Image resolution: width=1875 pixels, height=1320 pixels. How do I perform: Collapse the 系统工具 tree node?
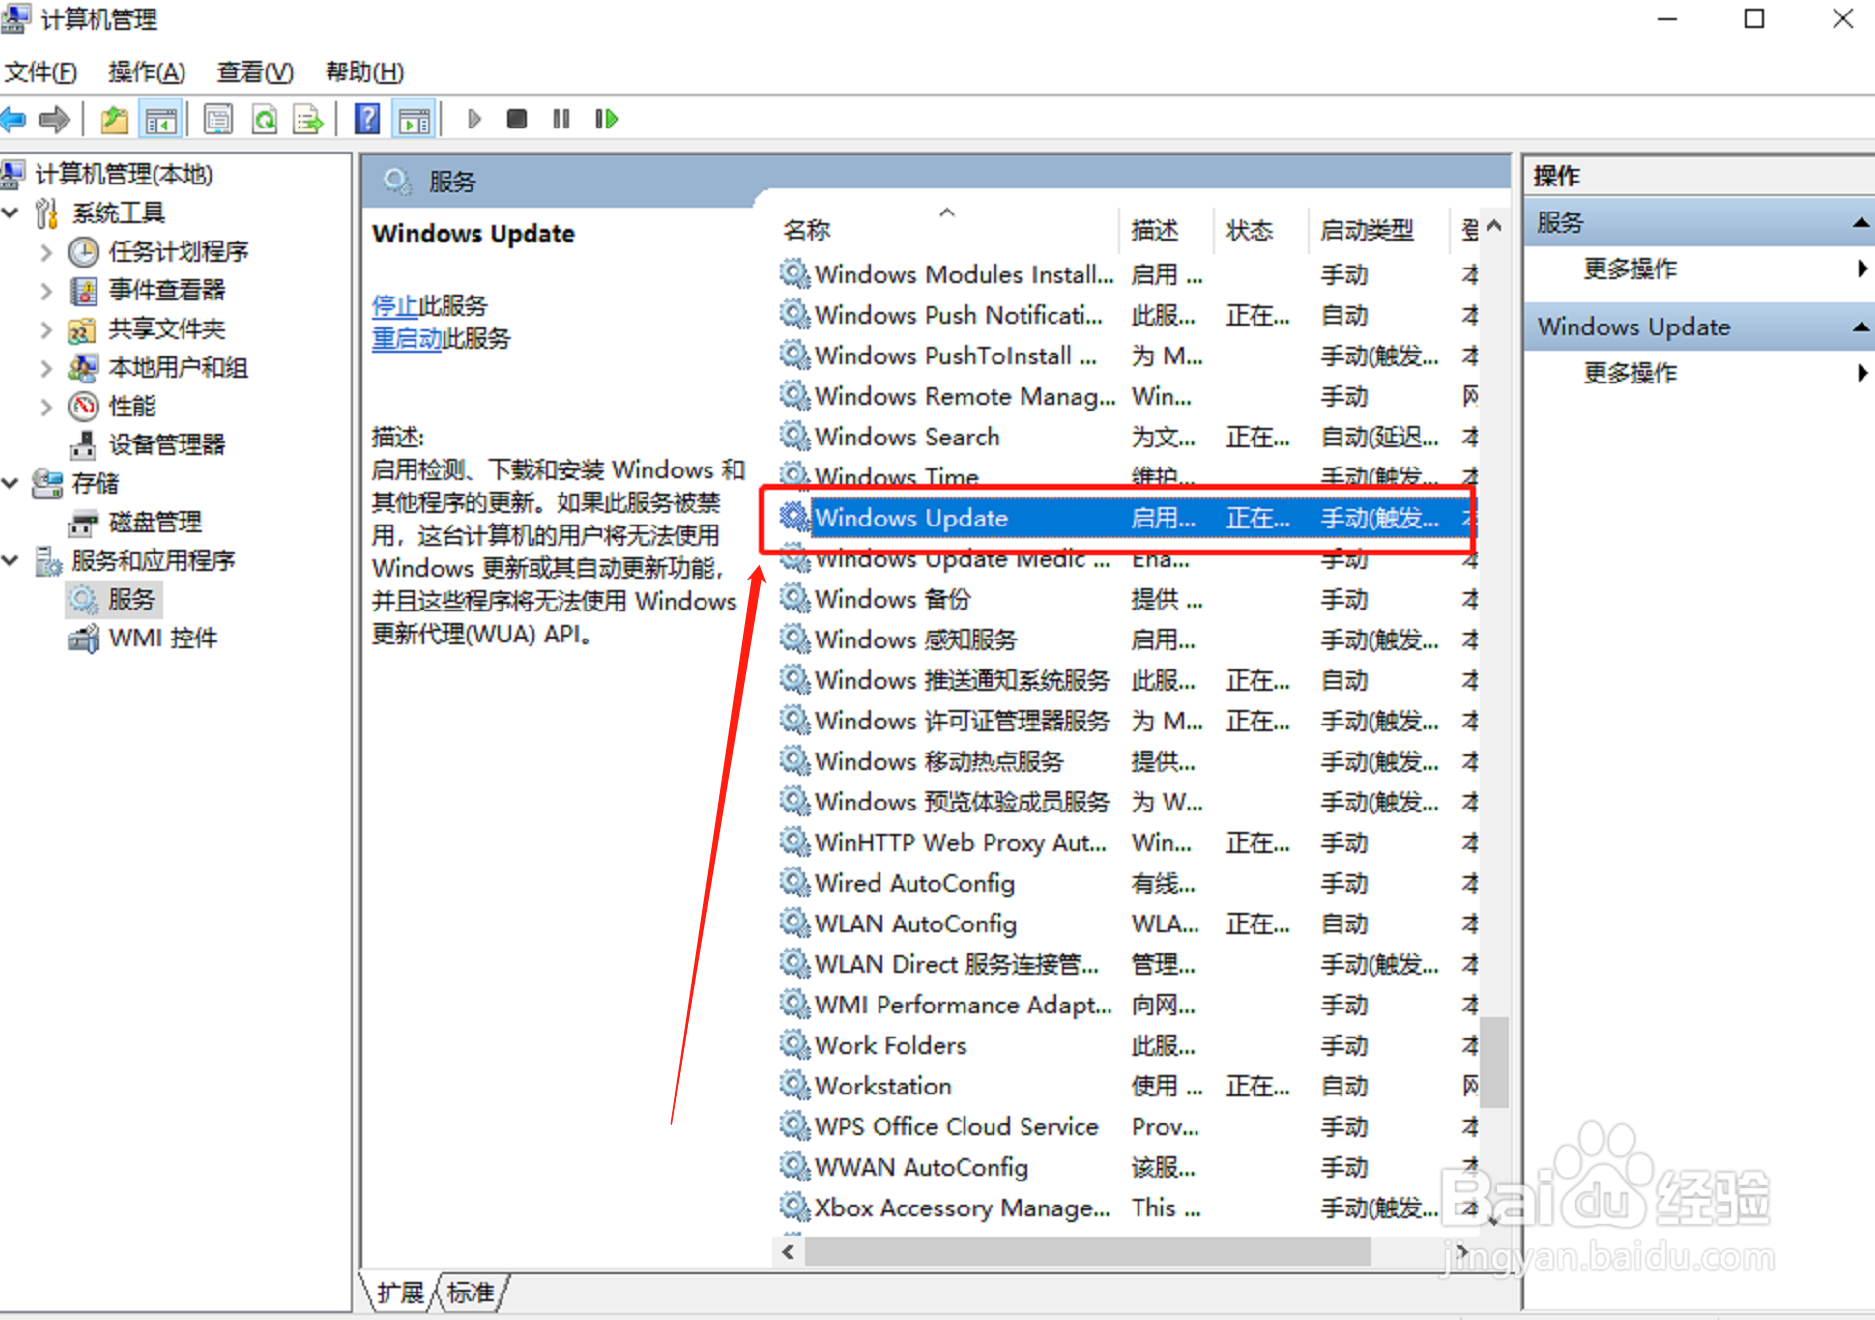pyautogui.click(x=11, y=213)
